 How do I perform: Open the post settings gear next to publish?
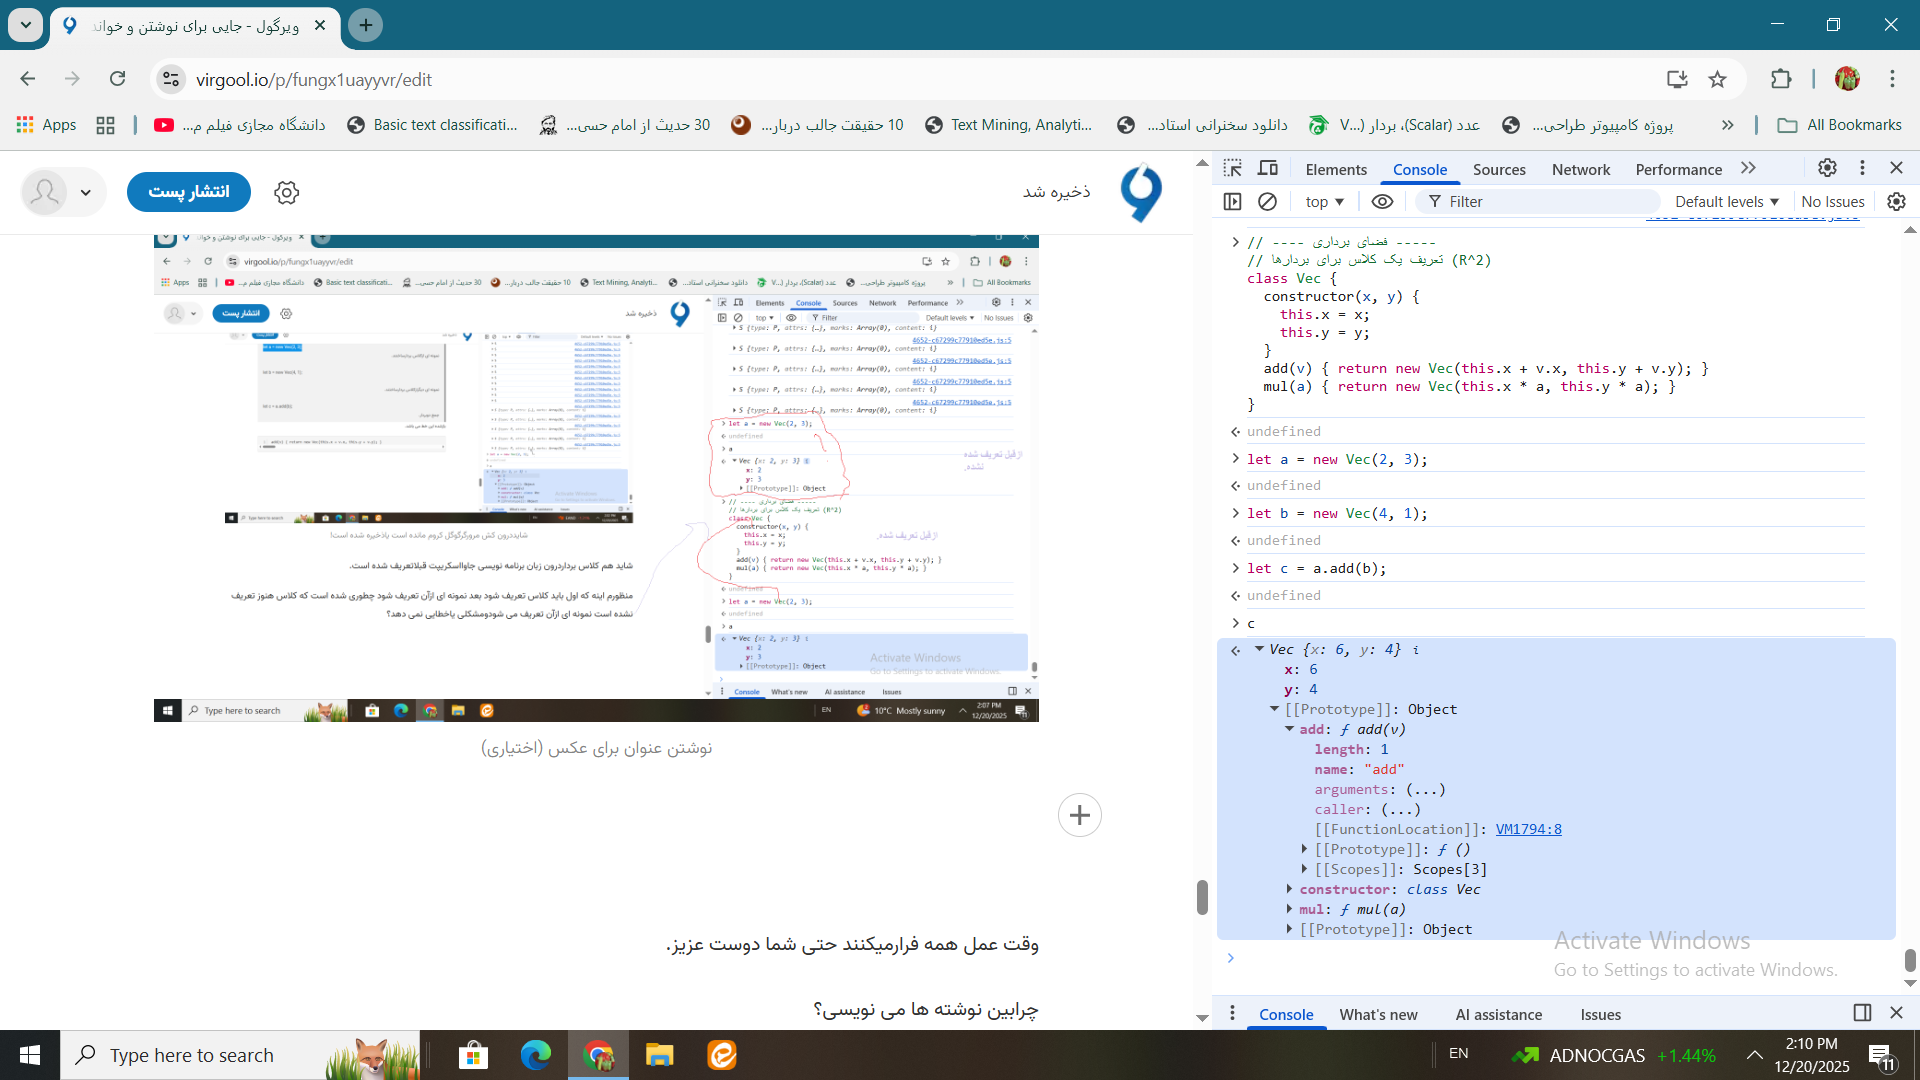[x=287, y=192]
